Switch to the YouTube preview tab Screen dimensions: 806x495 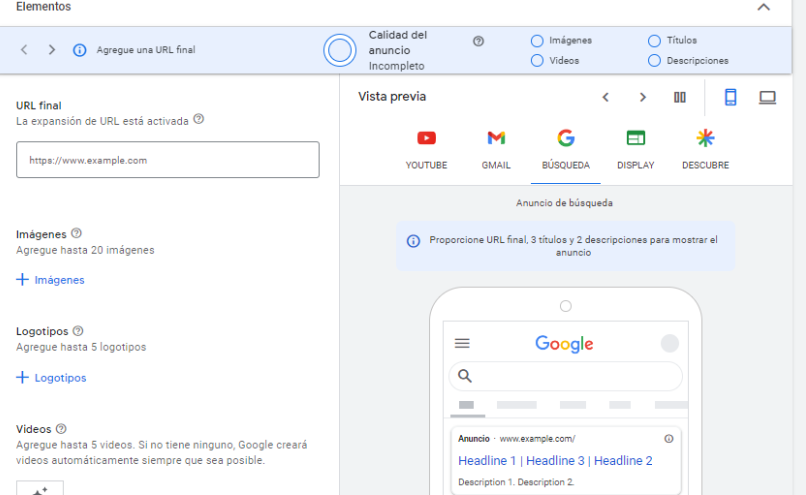426,149
